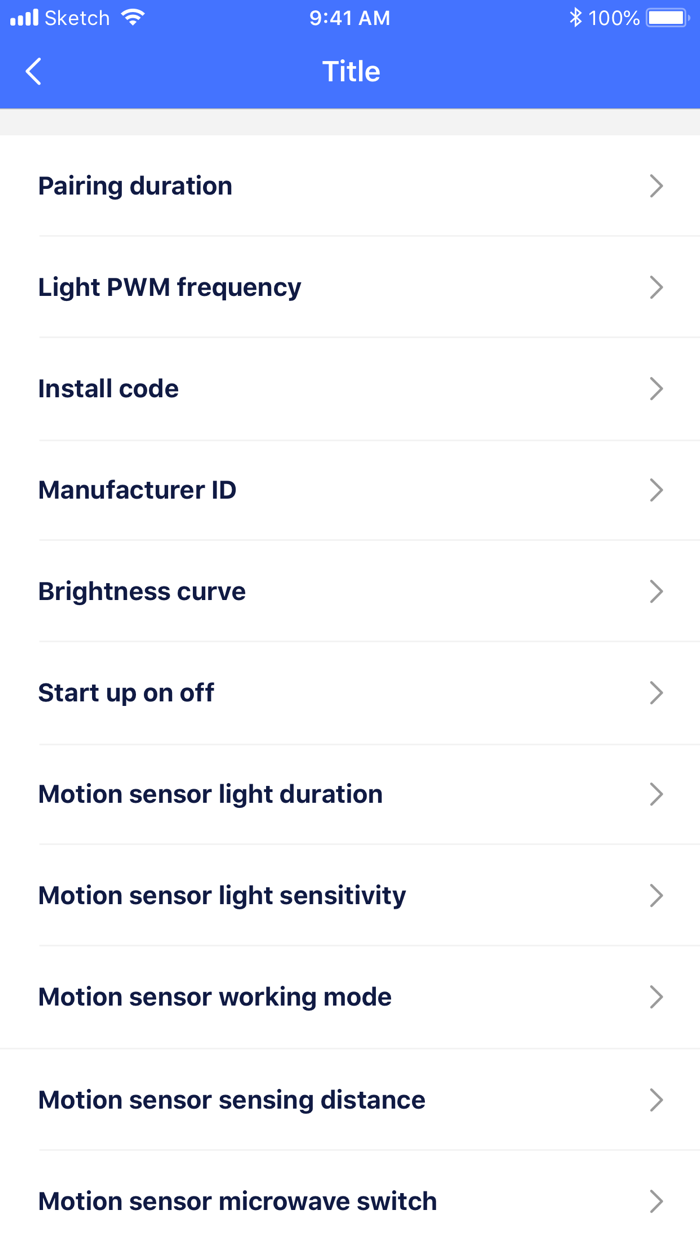This screenshot has width=700, height=1244.
Task: Click the Wi-Fi icon in the status bar
Action: pos(135,17)
